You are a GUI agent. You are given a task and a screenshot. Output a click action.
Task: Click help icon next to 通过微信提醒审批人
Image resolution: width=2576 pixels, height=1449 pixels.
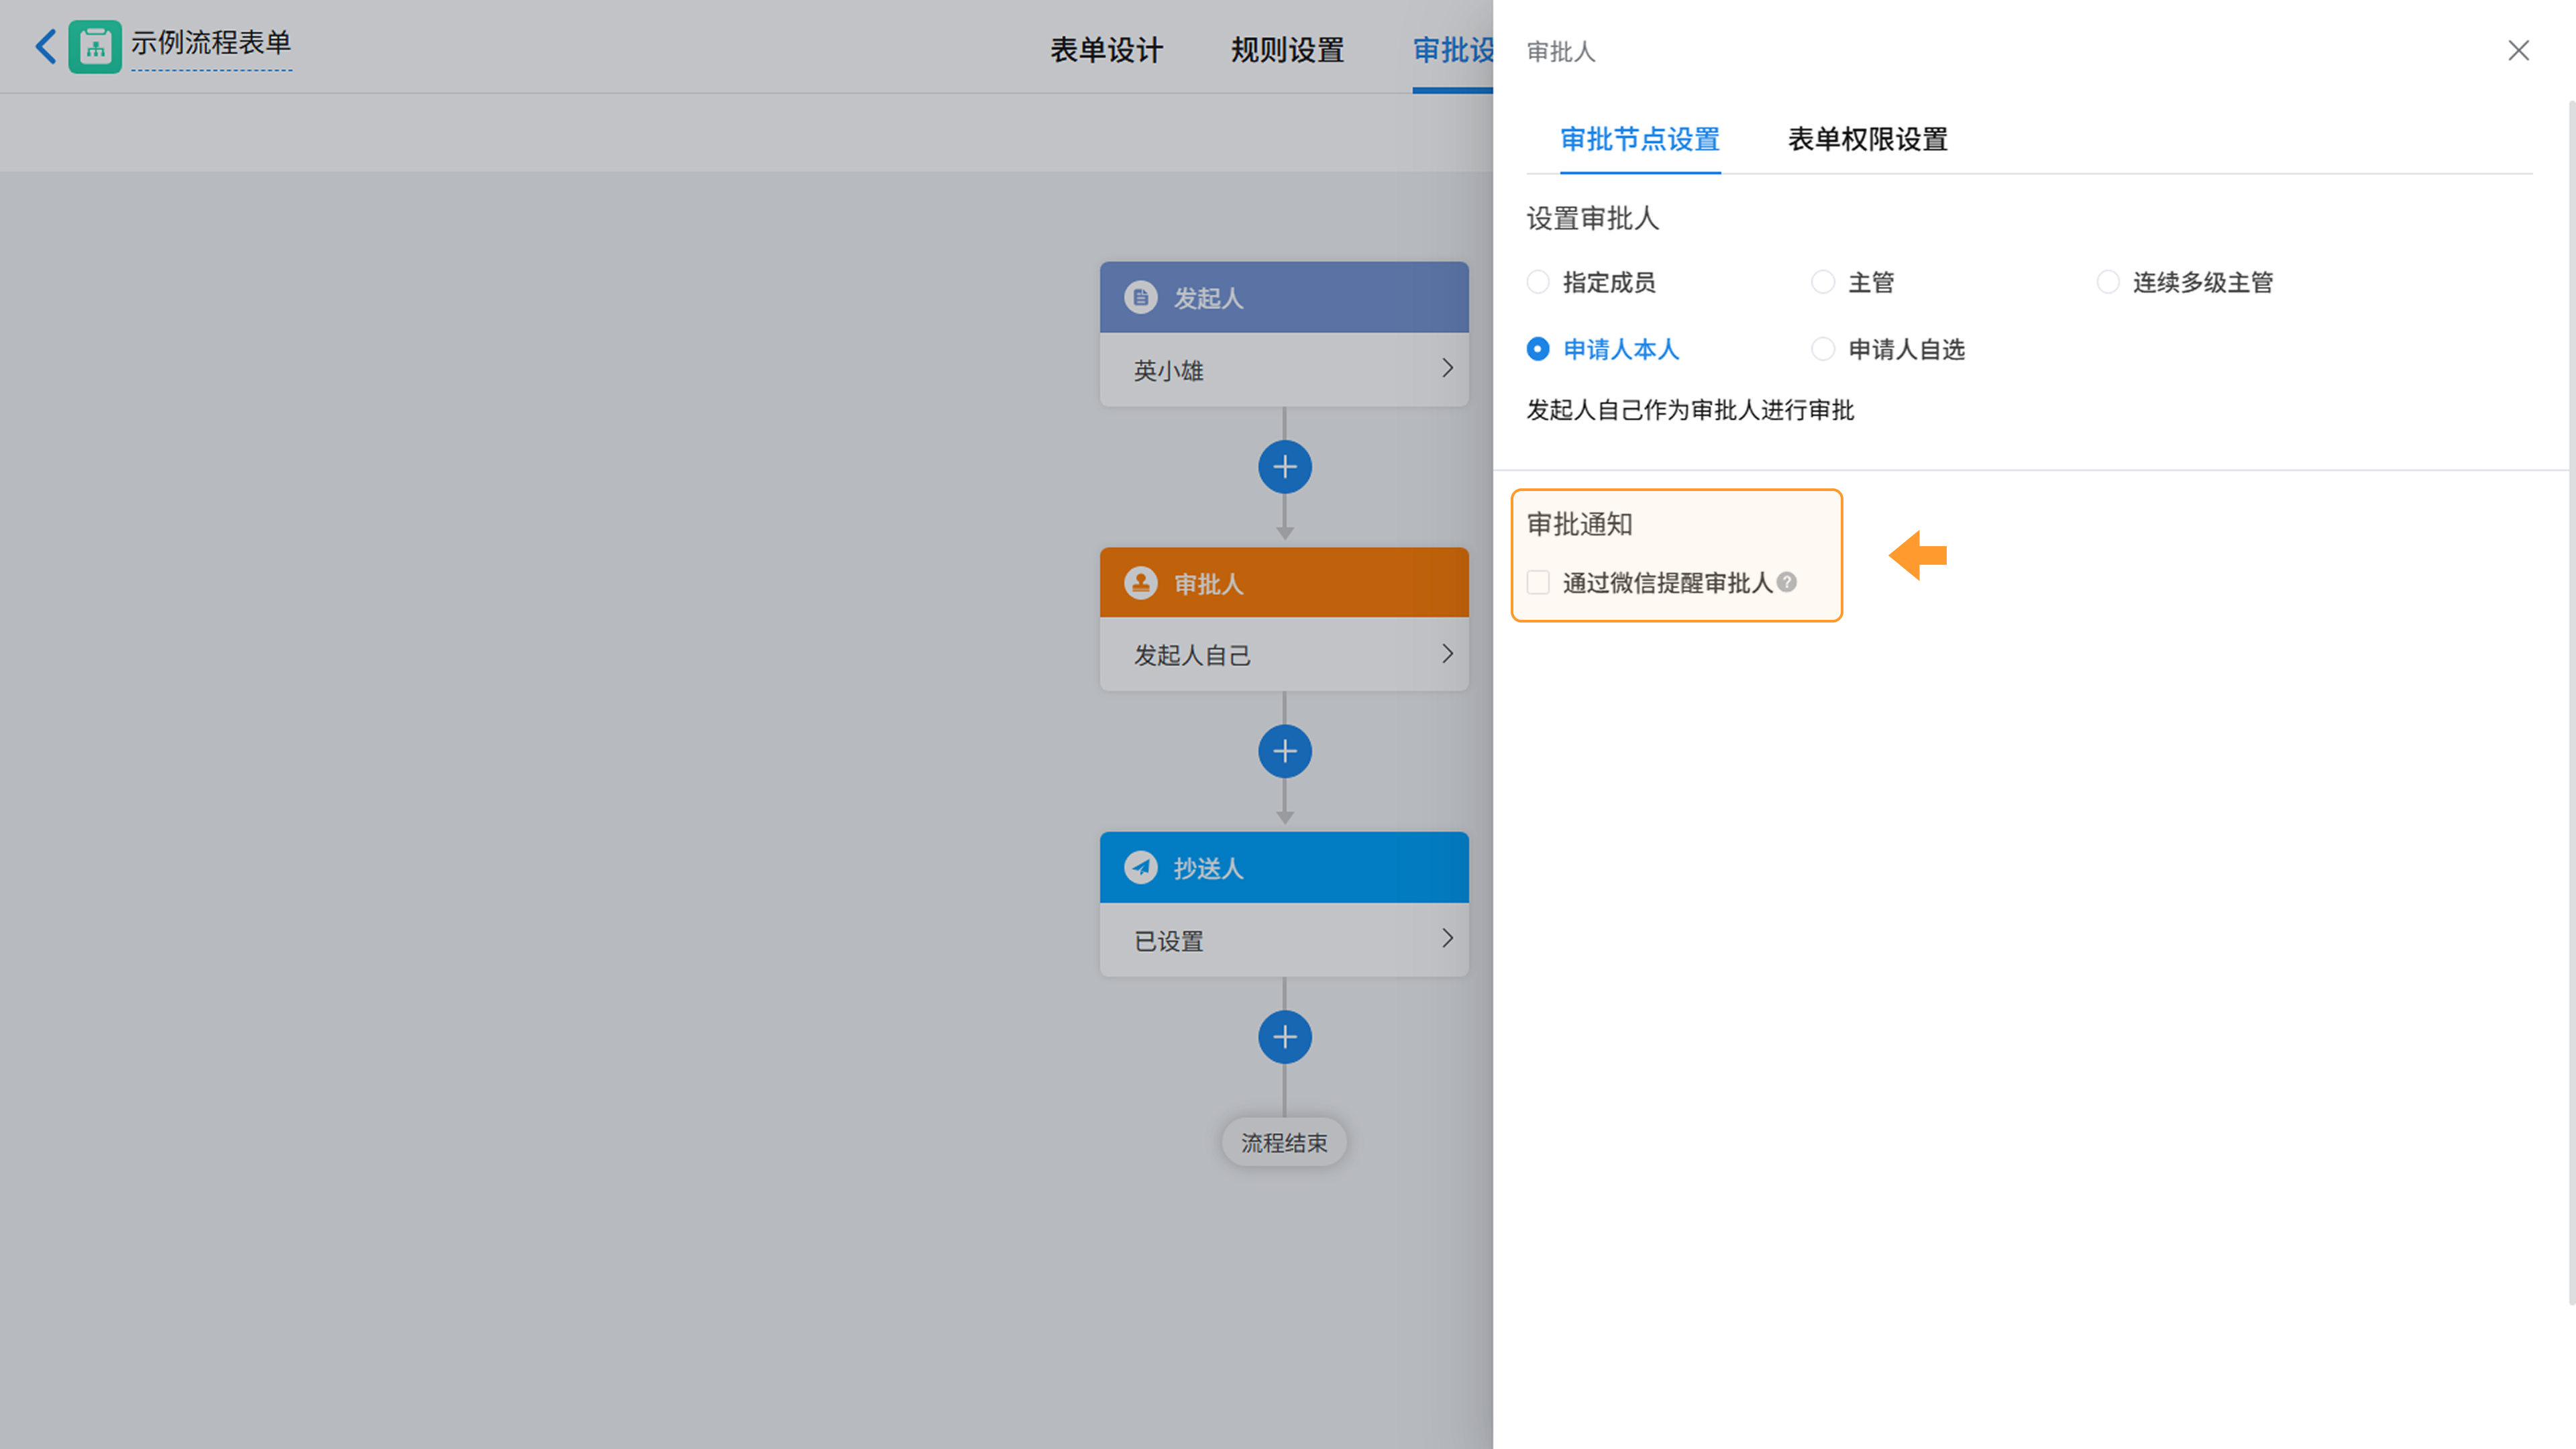1787,582
